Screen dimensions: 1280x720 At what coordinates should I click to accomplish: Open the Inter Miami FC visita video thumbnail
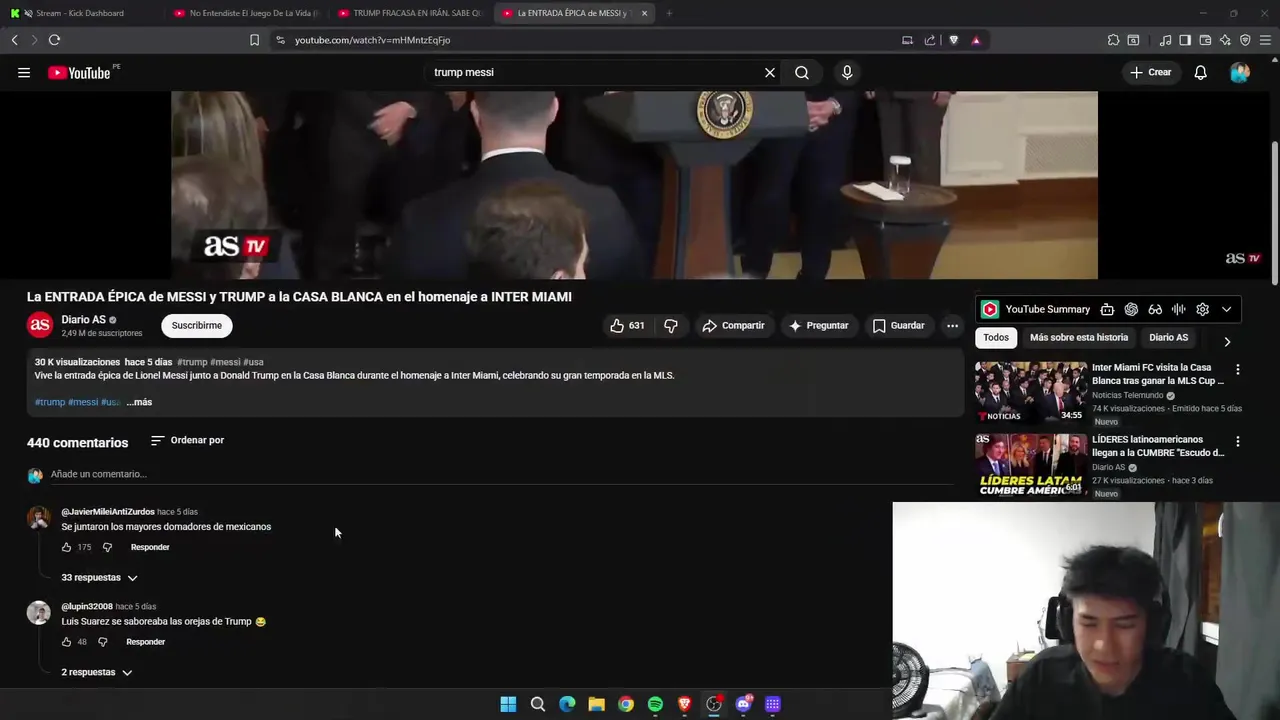tap(1031, 392)
